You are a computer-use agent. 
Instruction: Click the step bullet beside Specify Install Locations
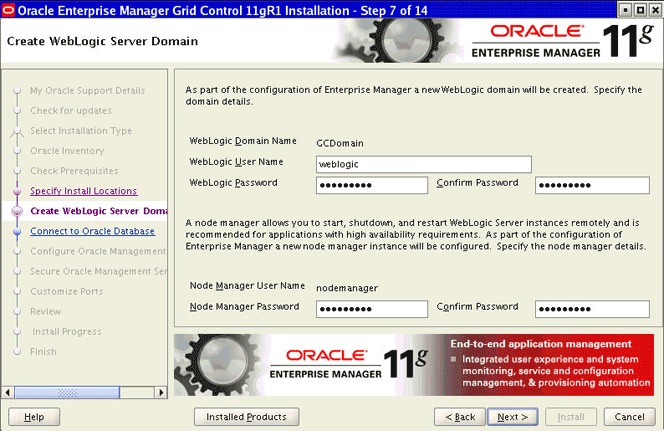[x=17, y=191]
